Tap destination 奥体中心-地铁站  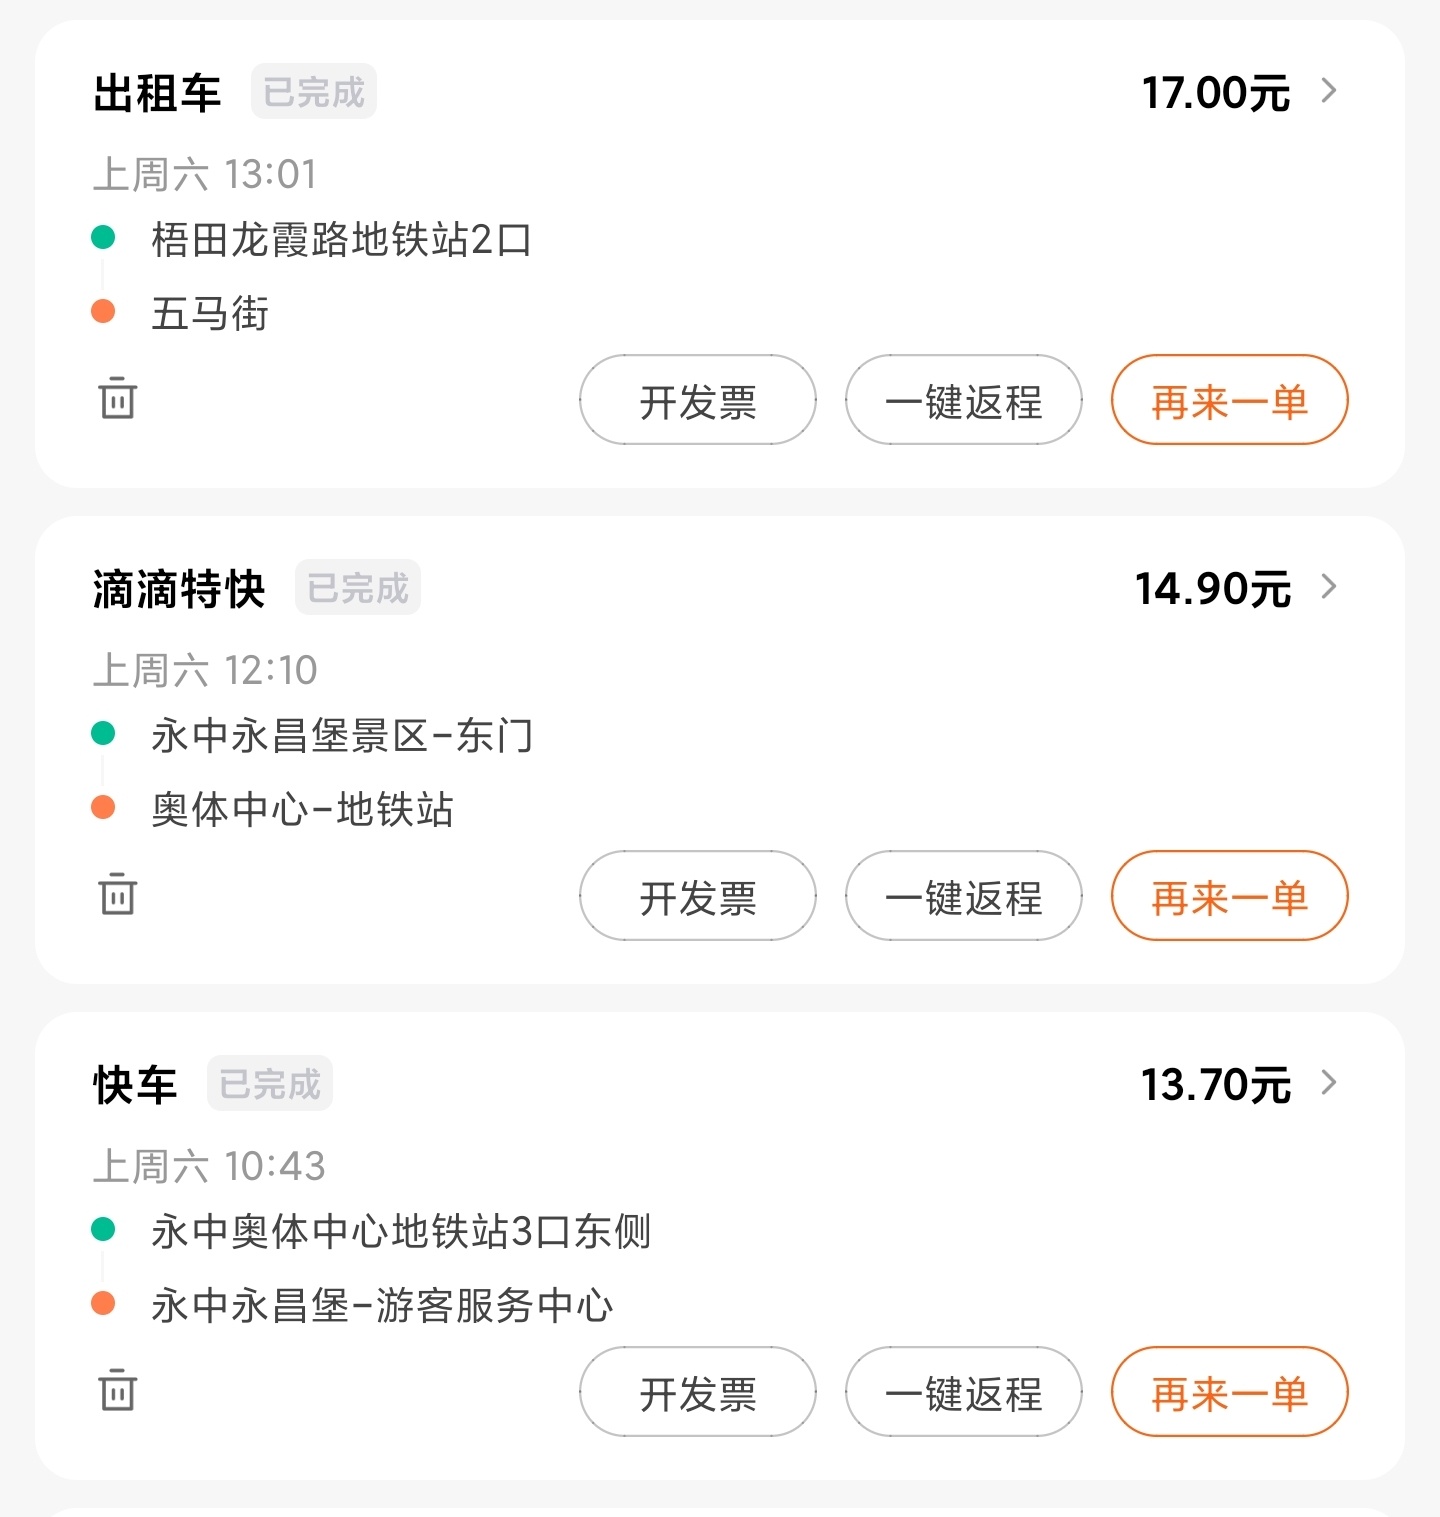(302, 809)
